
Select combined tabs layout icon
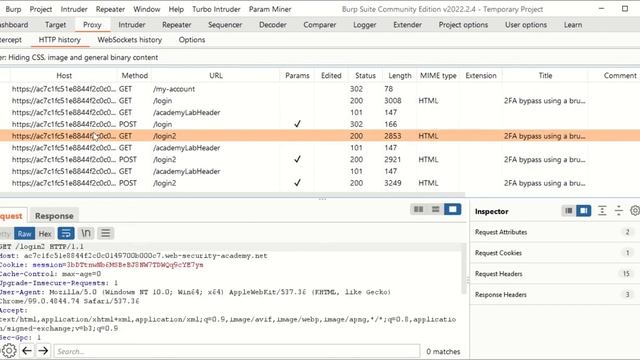[453, 209]
